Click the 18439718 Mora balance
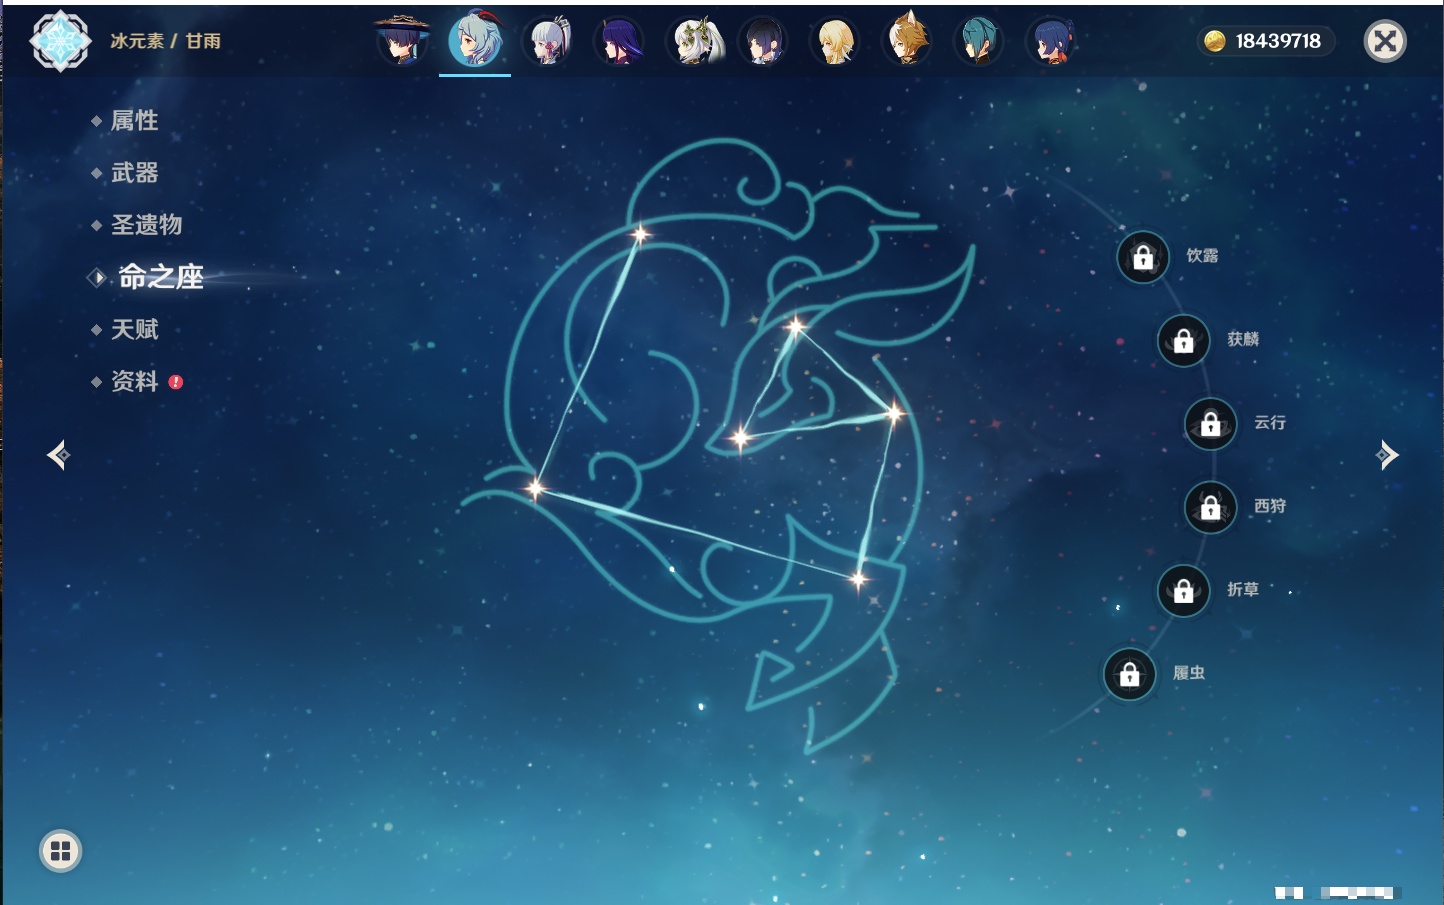This screenshot has width=1444, height=905. point(1278,41)
